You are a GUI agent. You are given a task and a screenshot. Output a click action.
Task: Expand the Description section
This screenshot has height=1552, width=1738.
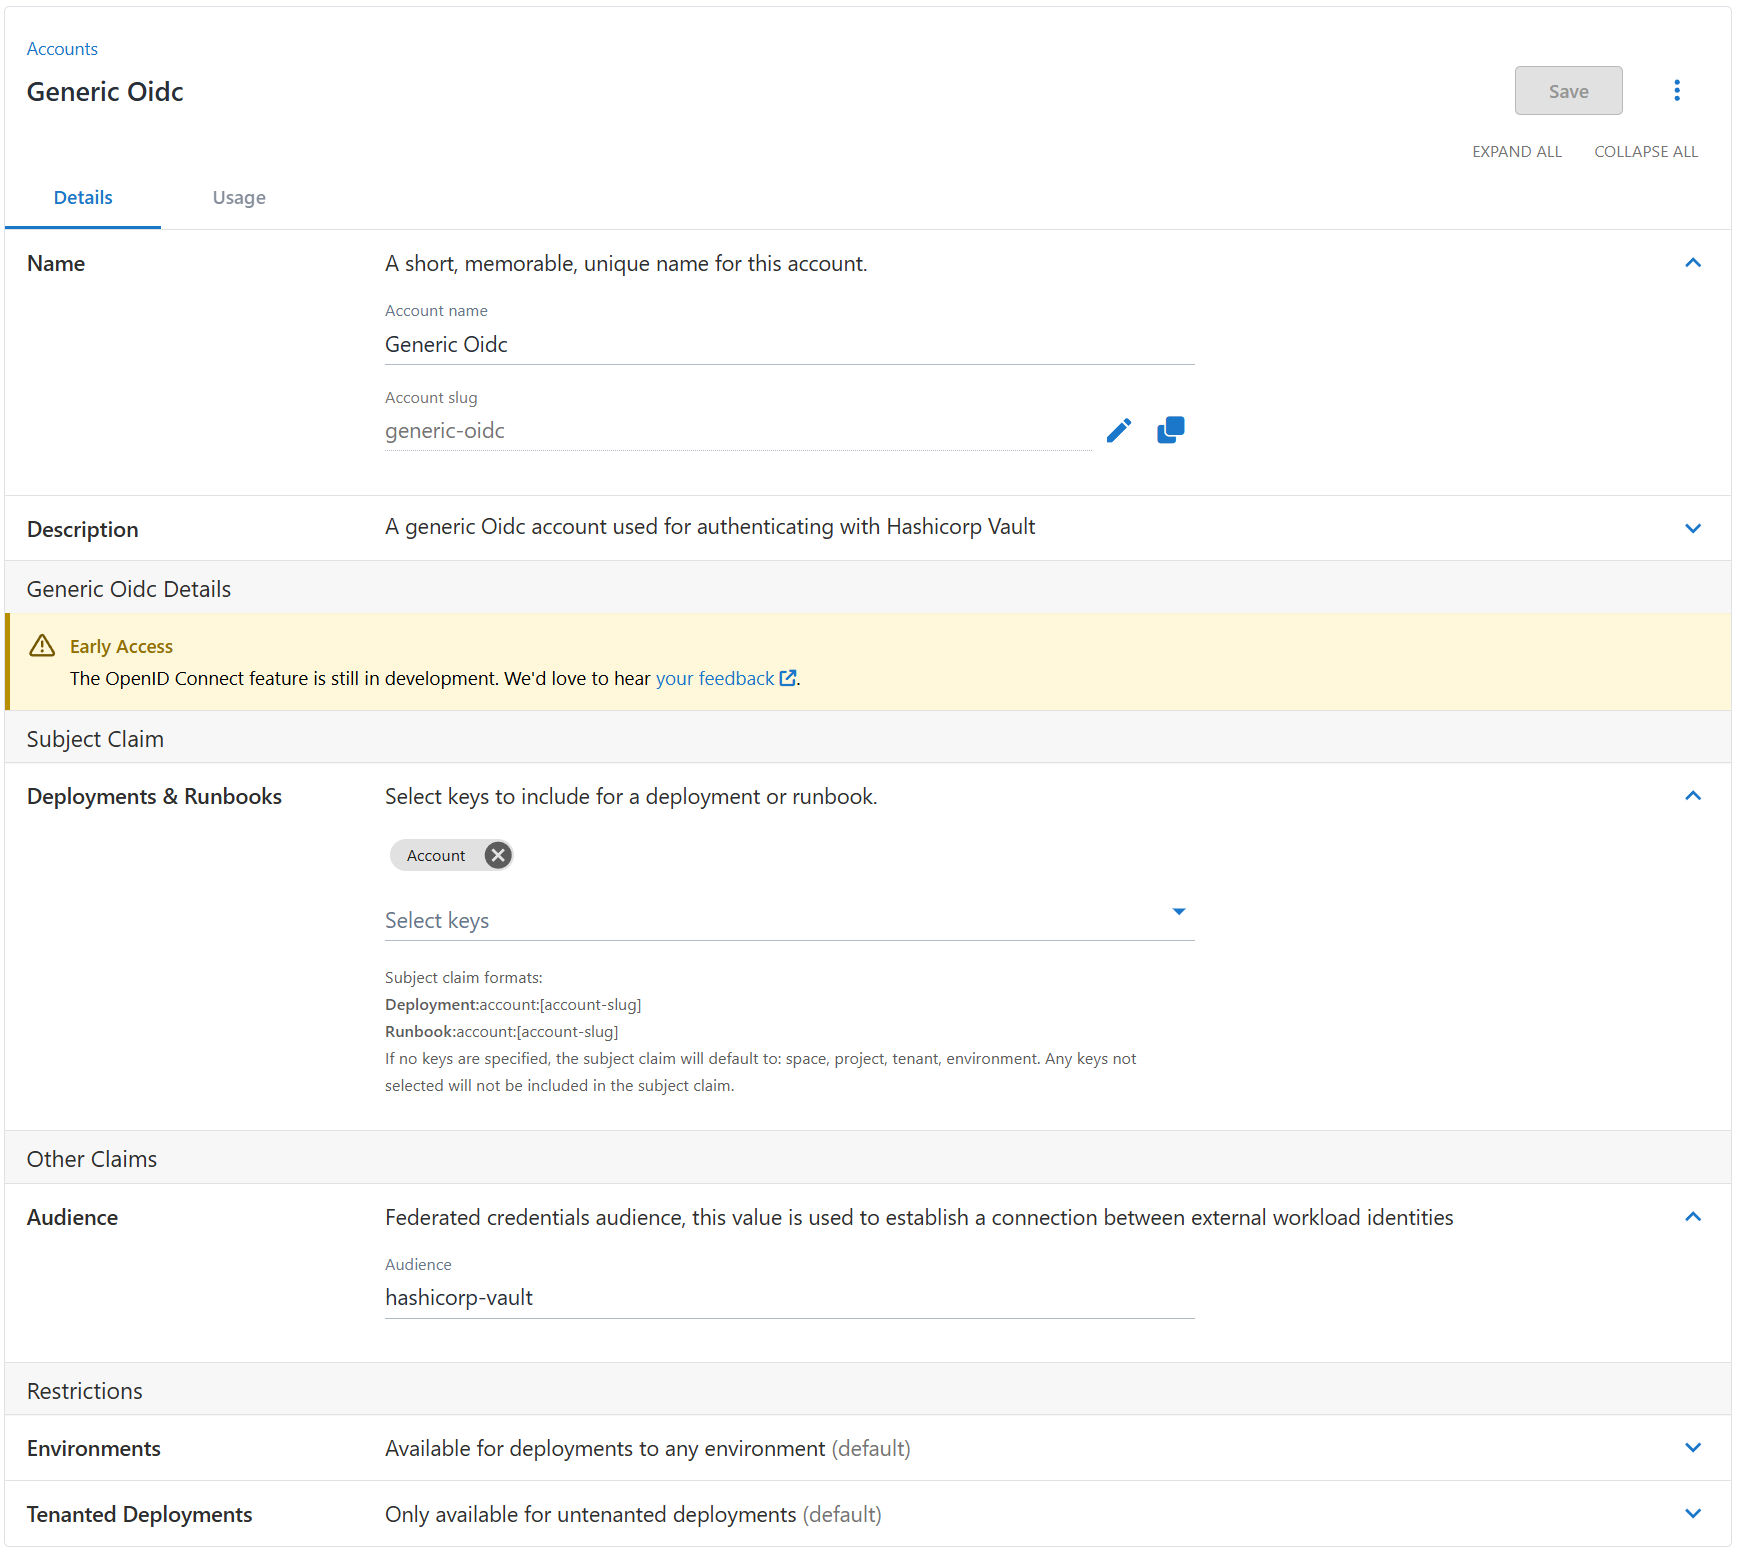(1693, 528)
